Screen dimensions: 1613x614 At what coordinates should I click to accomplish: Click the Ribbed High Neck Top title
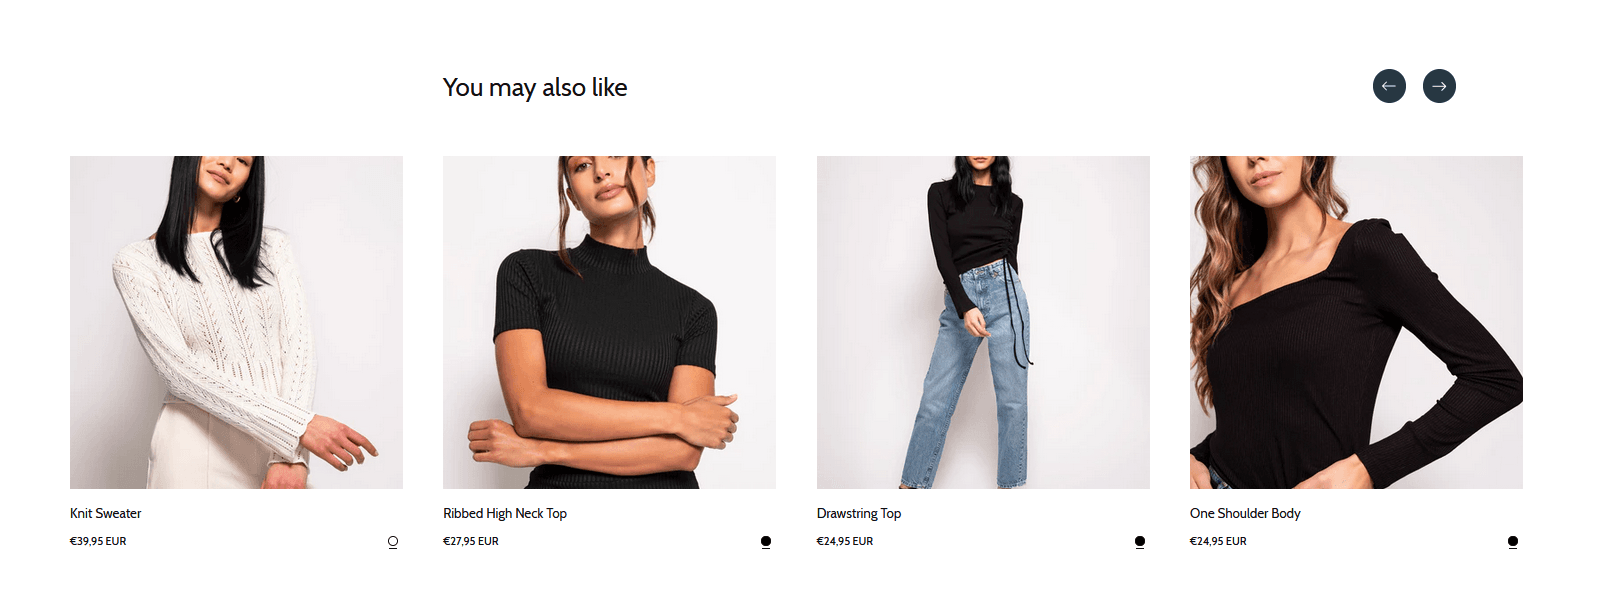(505, 513)
